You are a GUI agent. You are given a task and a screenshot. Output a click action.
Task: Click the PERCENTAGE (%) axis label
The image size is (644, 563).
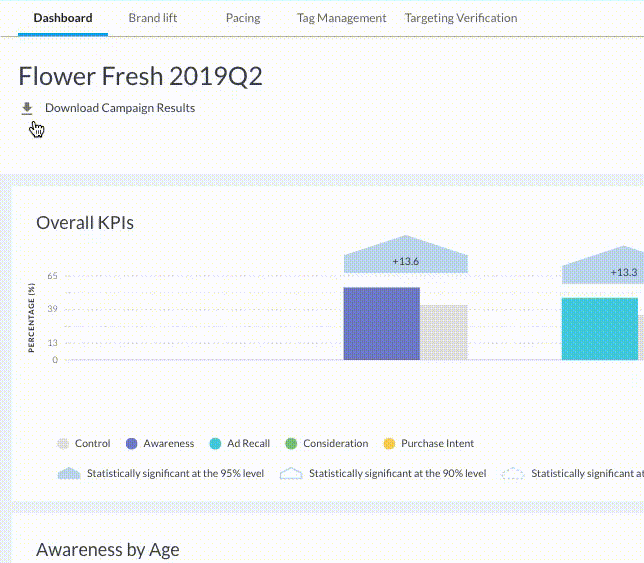31,318
